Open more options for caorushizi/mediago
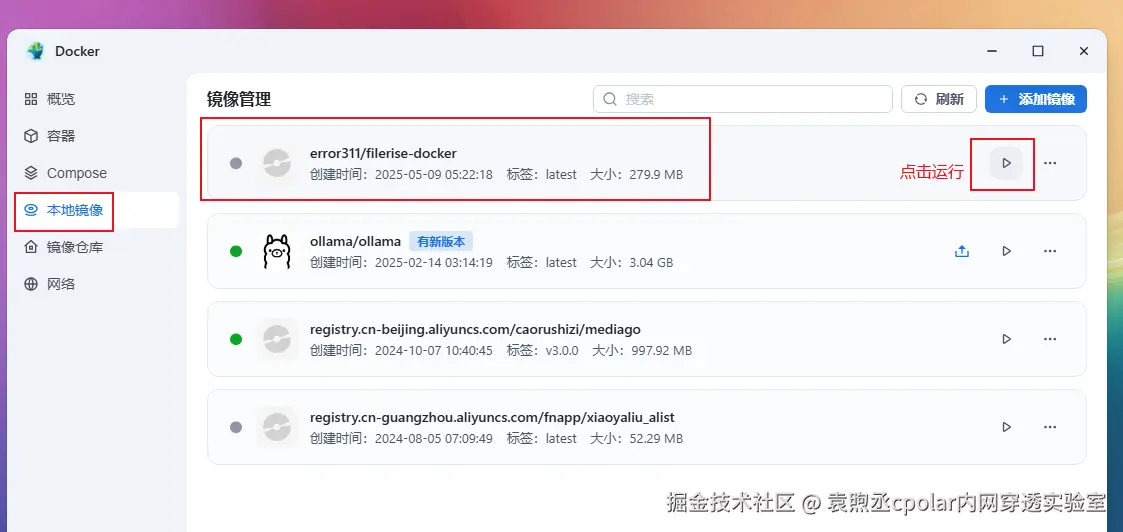The width and height of the screenshot is (1123, 532). 1050,339
